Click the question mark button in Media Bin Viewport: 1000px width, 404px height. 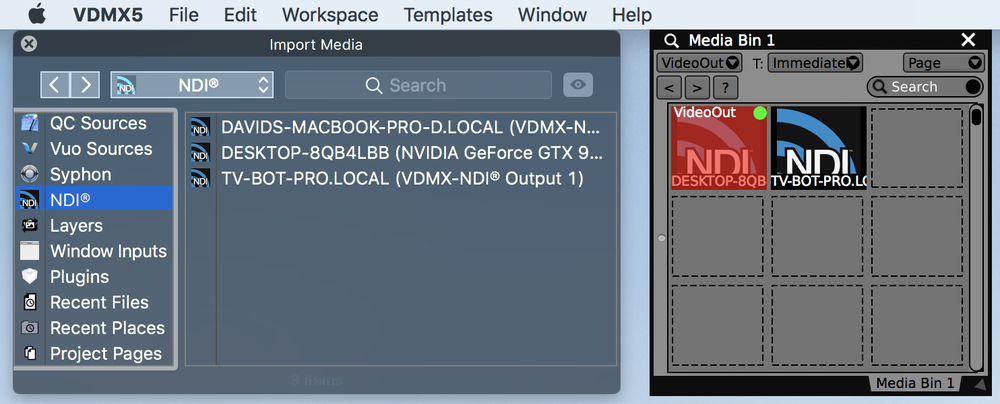point(725,87)
